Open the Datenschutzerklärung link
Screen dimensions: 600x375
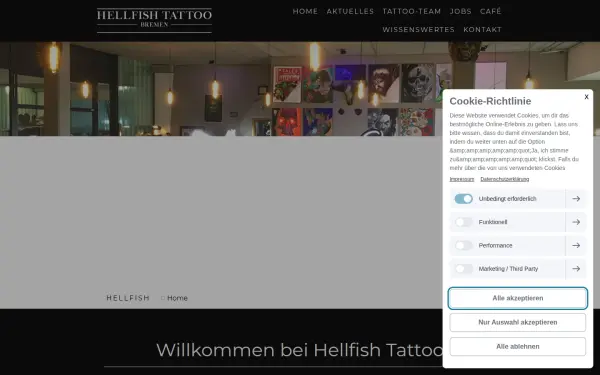(x=504, y=179)
